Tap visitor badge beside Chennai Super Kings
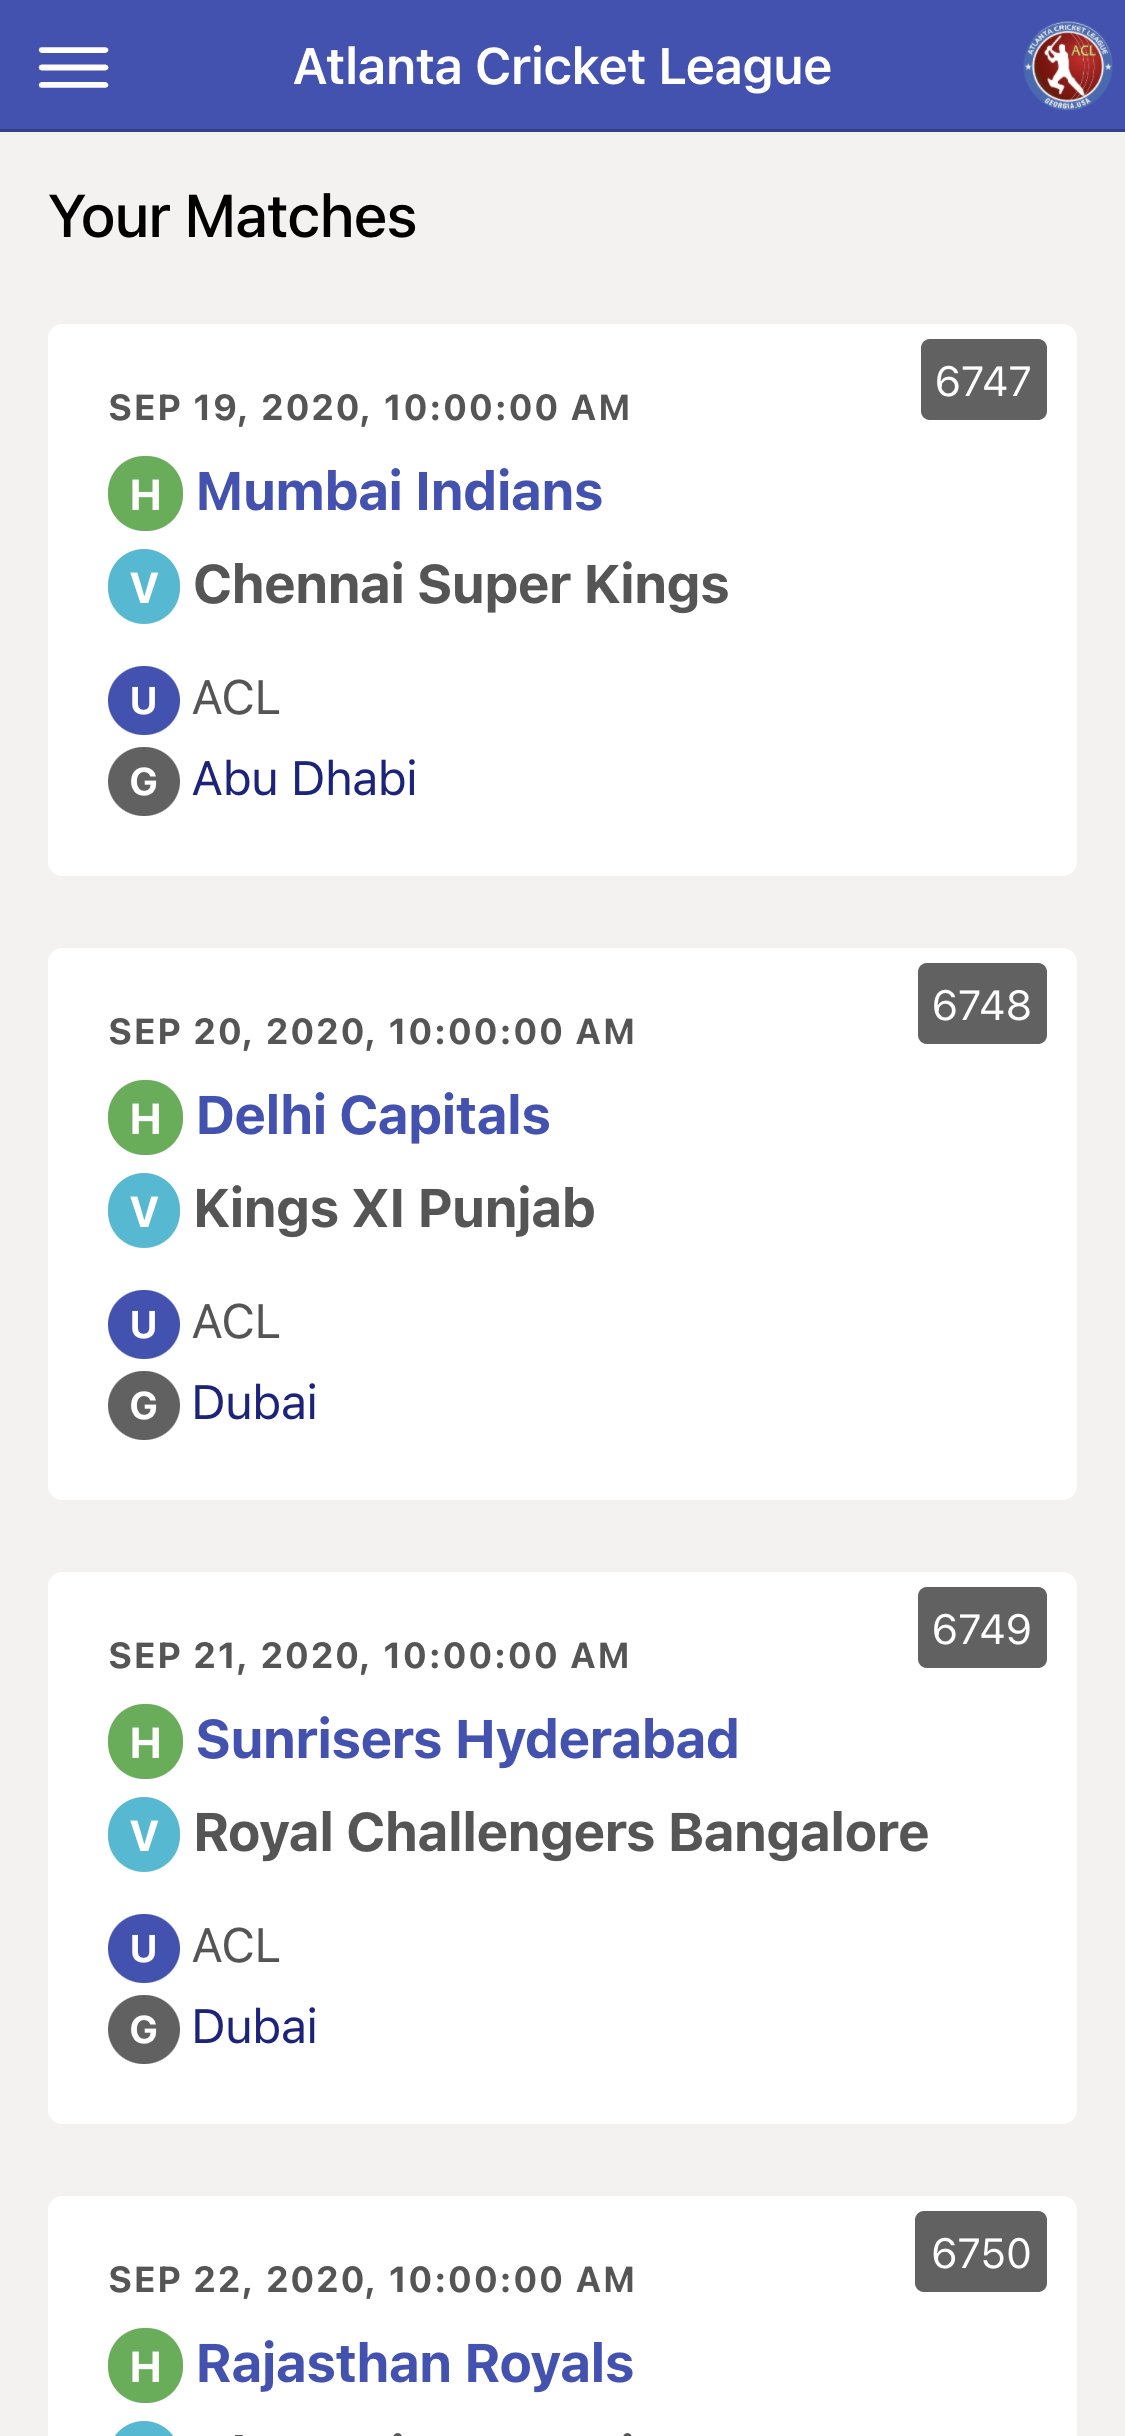The height and width of the screenshot is (2436, 1125). [x=145, y=587]
